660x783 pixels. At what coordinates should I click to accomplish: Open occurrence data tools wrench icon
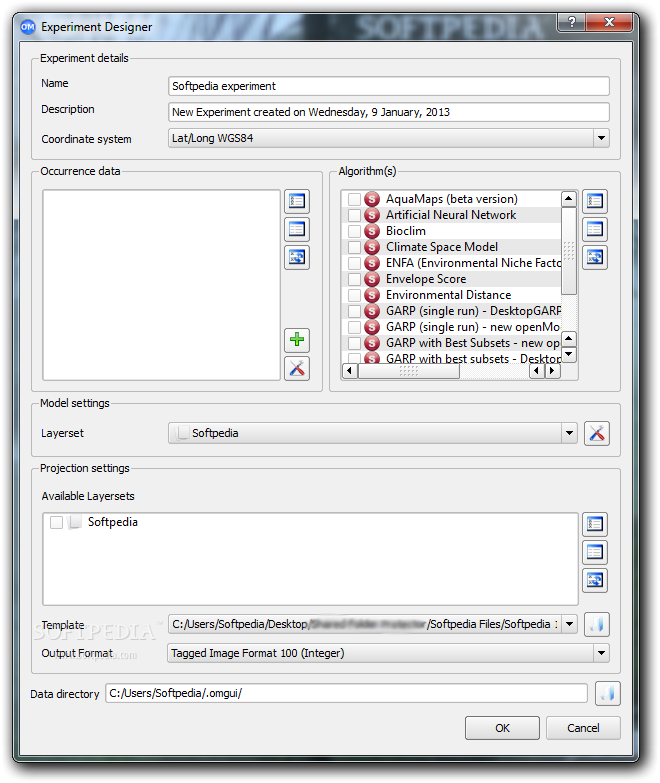[x=297, y=369]
